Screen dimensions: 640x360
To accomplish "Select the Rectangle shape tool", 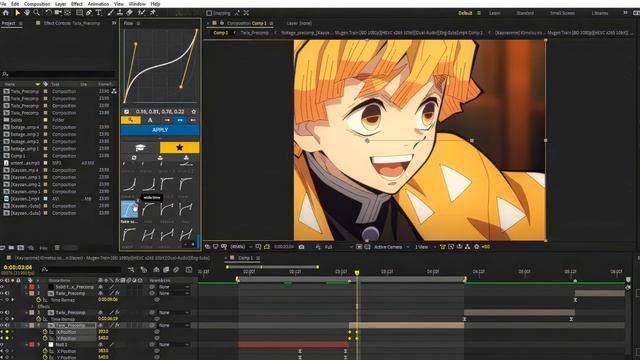I will pos(79,13).
